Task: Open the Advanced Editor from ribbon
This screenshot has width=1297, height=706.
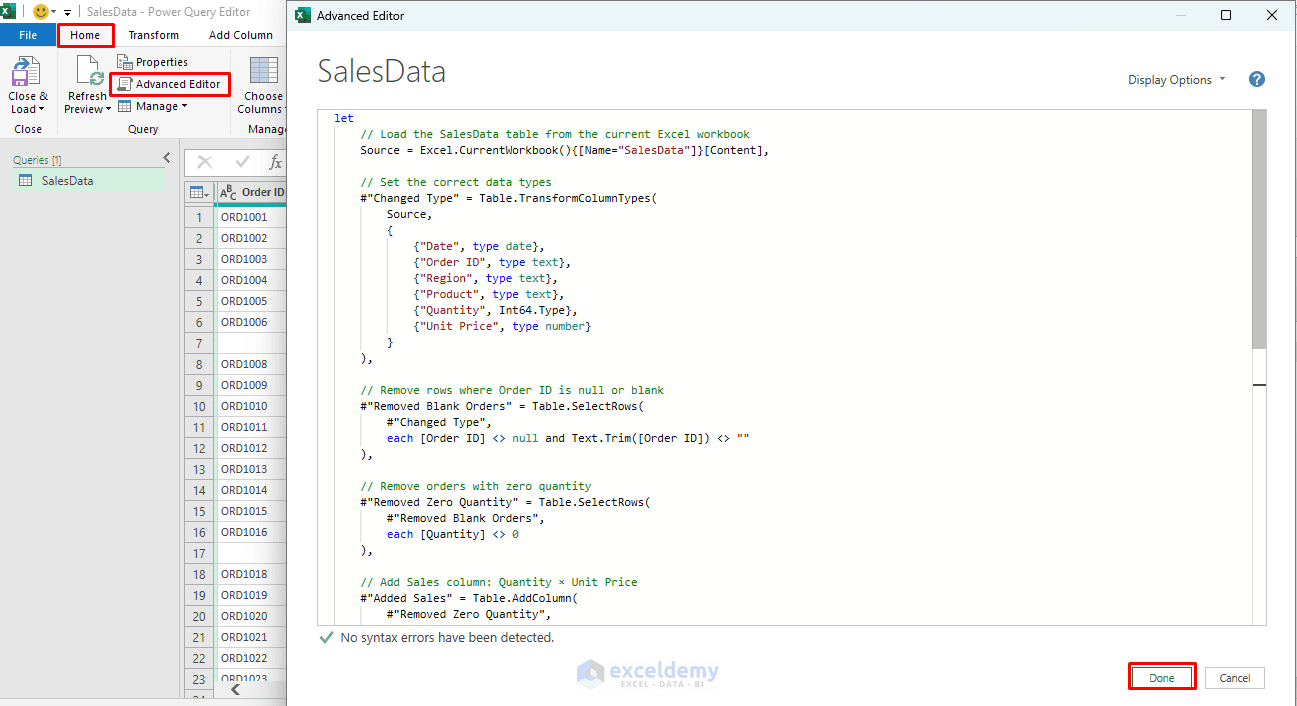Action: point(169,84)
